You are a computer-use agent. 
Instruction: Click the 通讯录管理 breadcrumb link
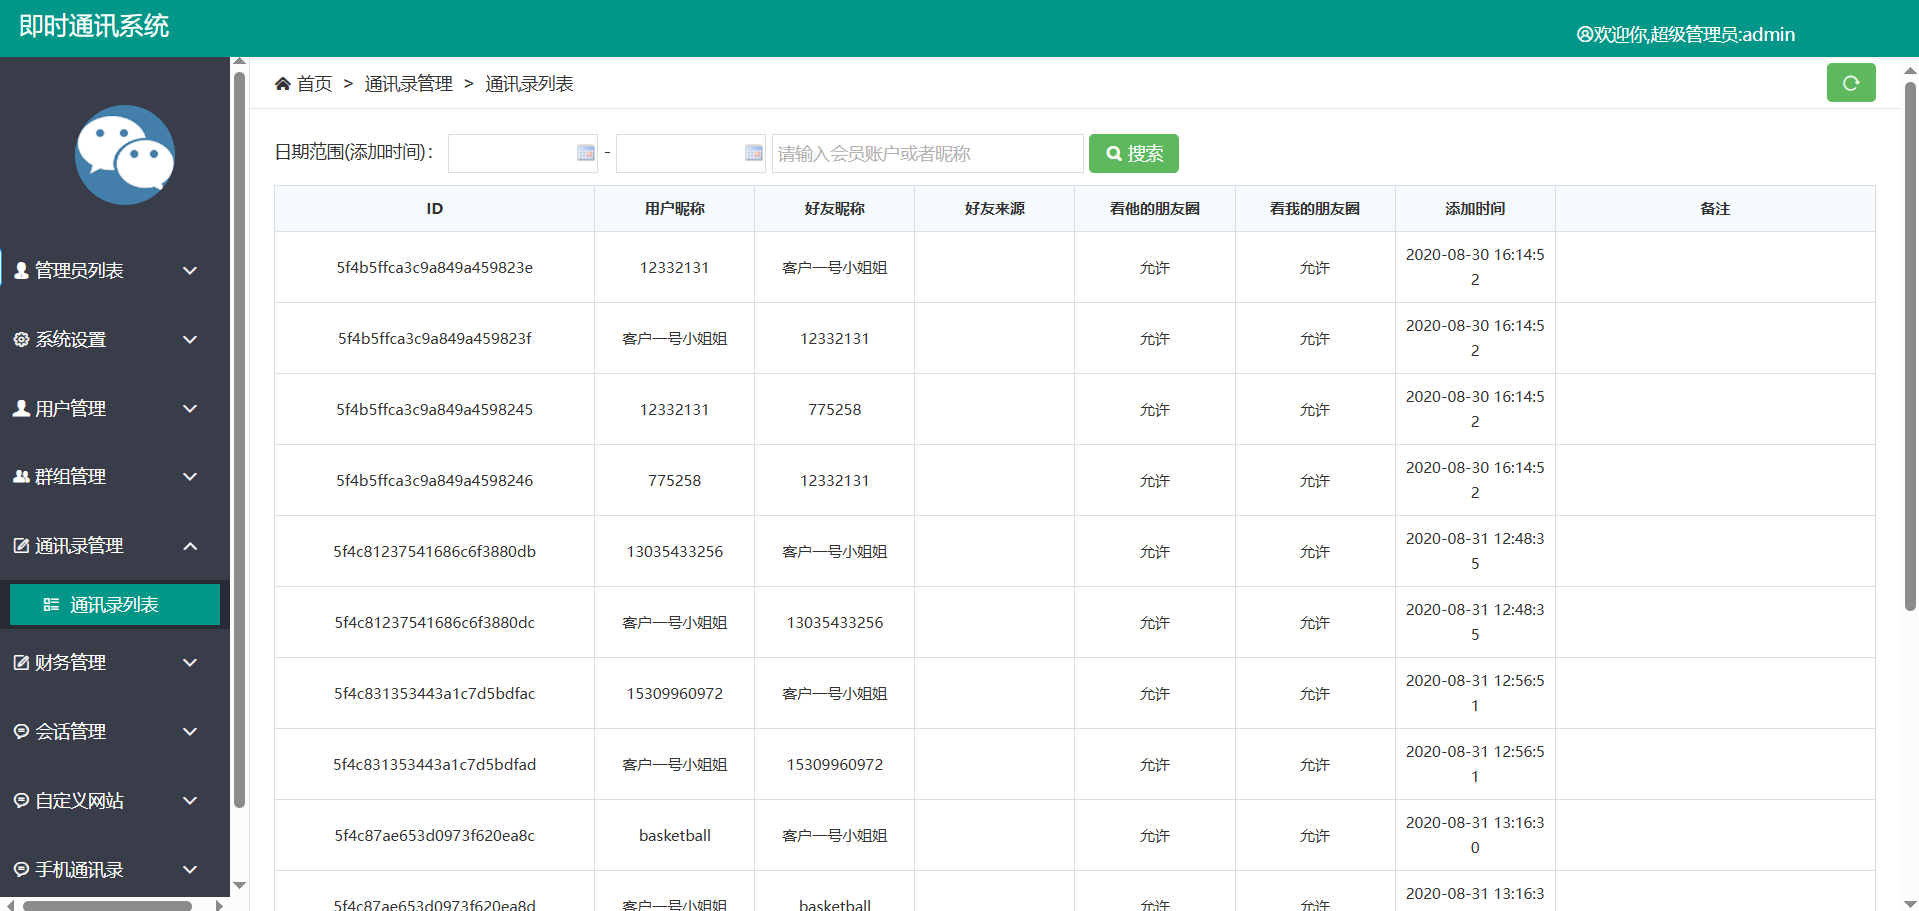pyautogui.click(x=408, y=84)
